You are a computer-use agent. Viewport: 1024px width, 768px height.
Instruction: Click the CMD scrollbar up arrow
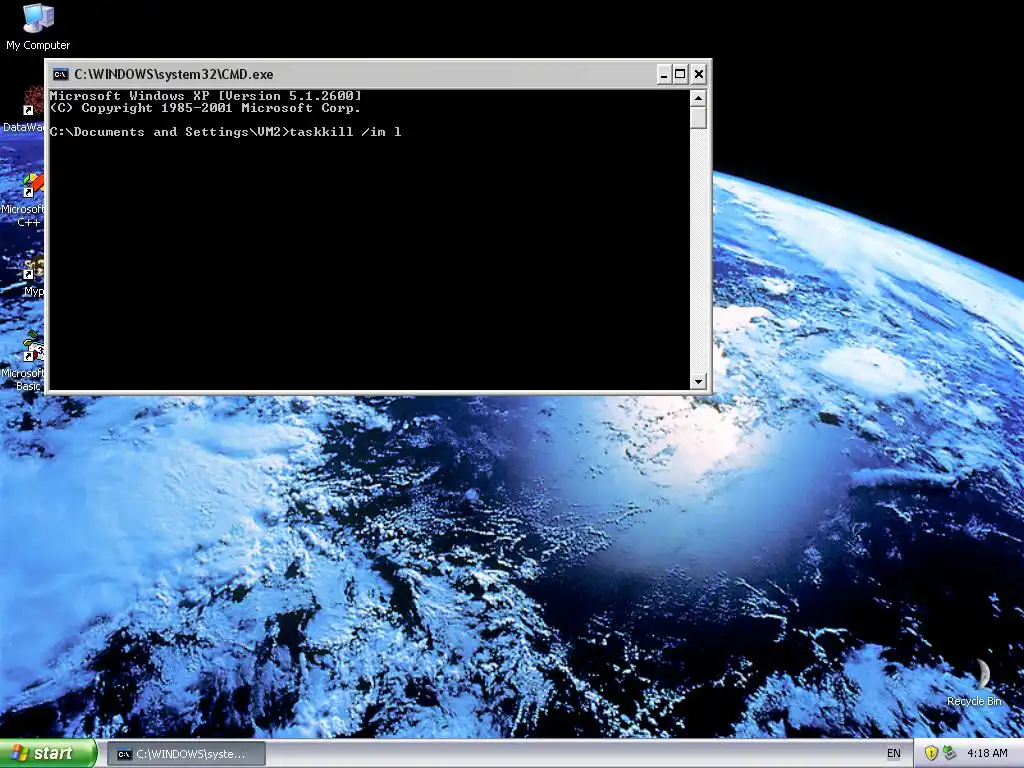tap(698, 99)
